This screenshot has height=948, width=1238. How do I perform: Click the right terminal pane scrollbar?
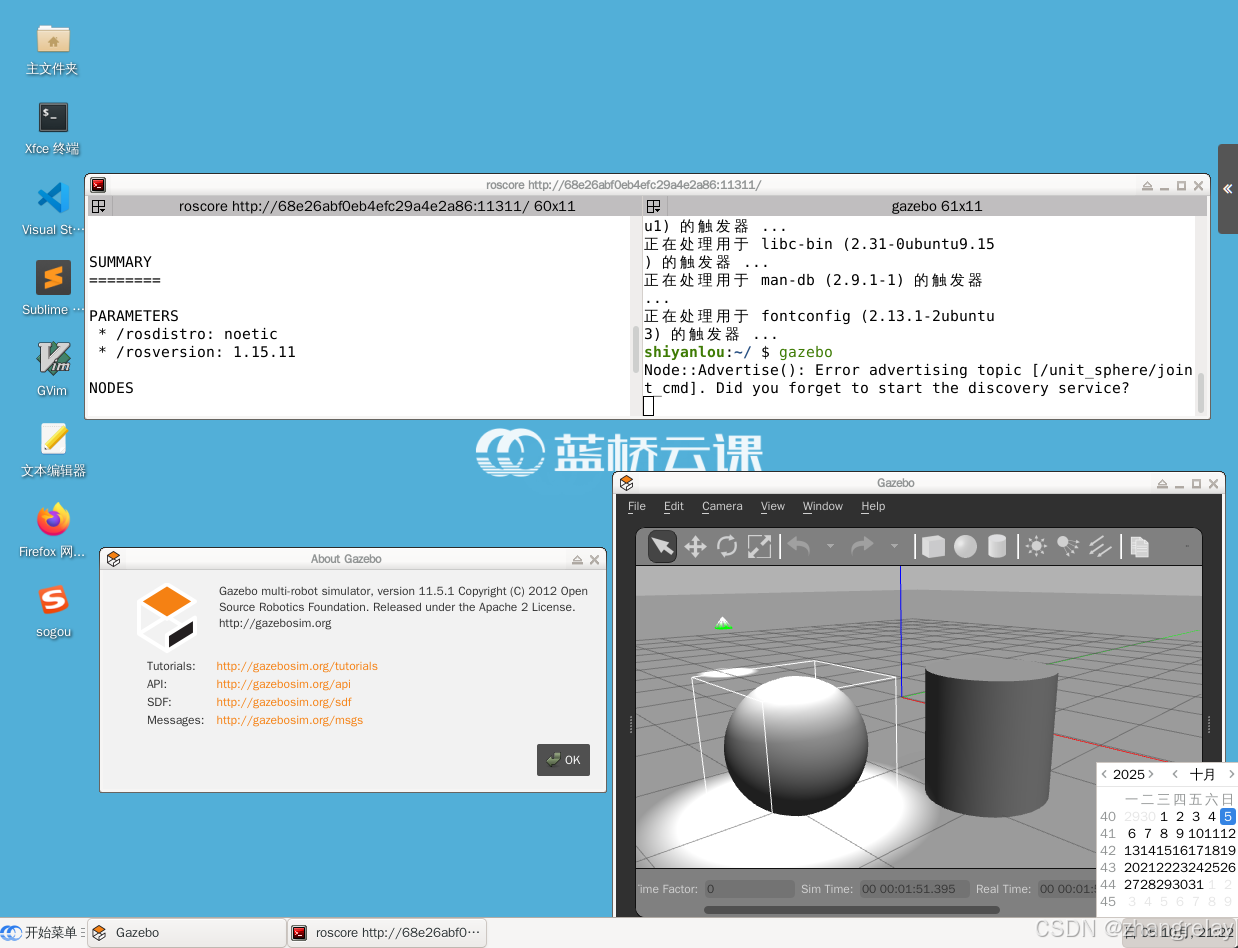pos(1201,392)
